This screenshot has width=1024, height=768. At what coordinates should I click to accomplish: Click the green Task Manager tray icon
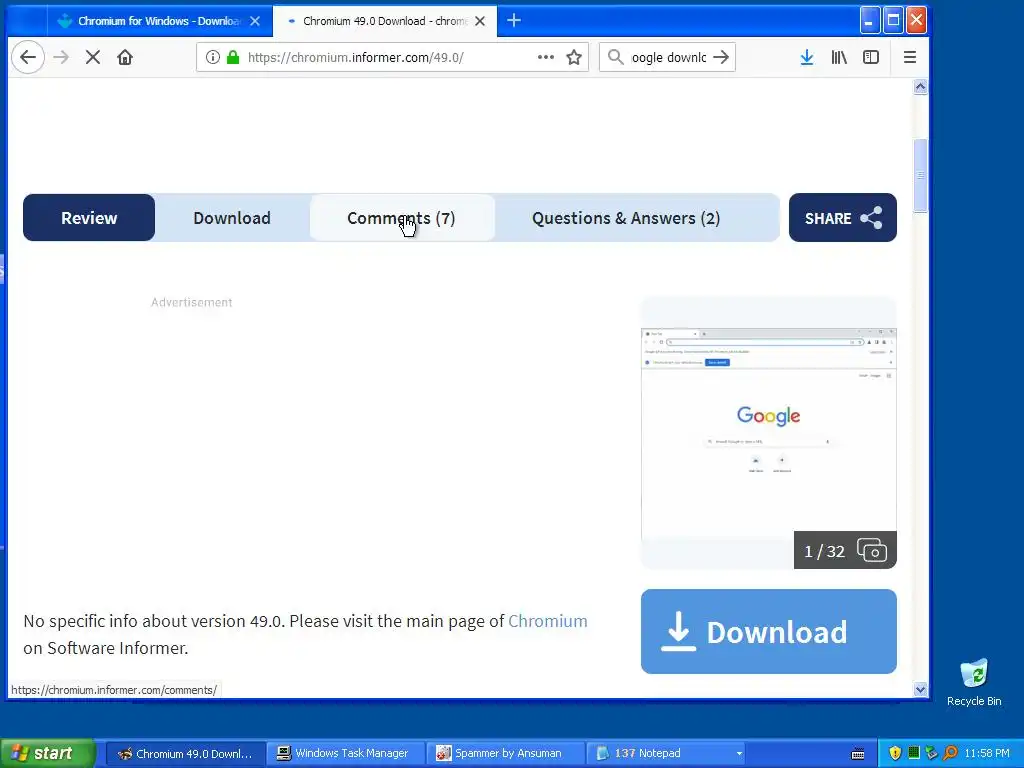(x=914, y=753)
